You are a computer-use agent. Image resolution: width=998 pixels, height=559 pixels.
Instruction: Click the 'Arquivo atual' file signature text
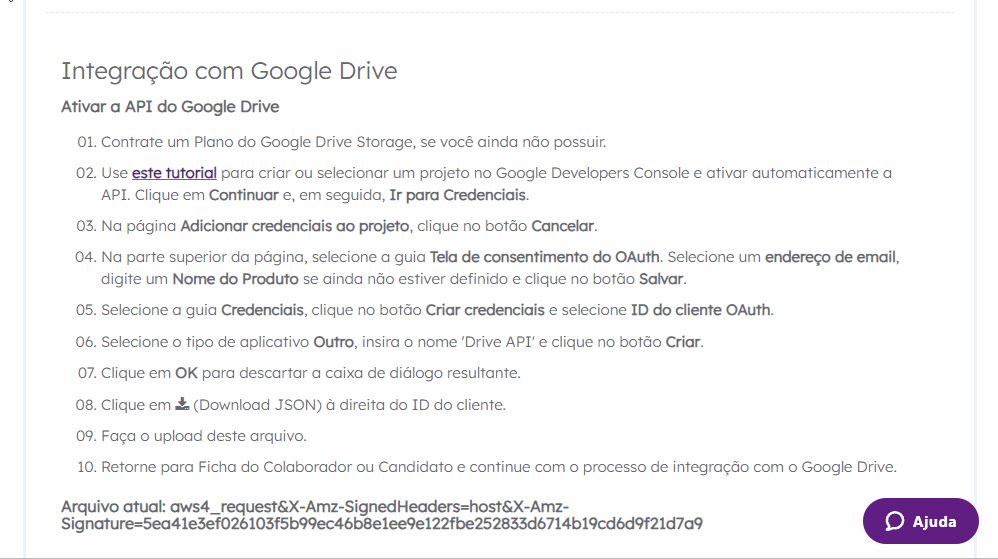[x=382, y=515]
